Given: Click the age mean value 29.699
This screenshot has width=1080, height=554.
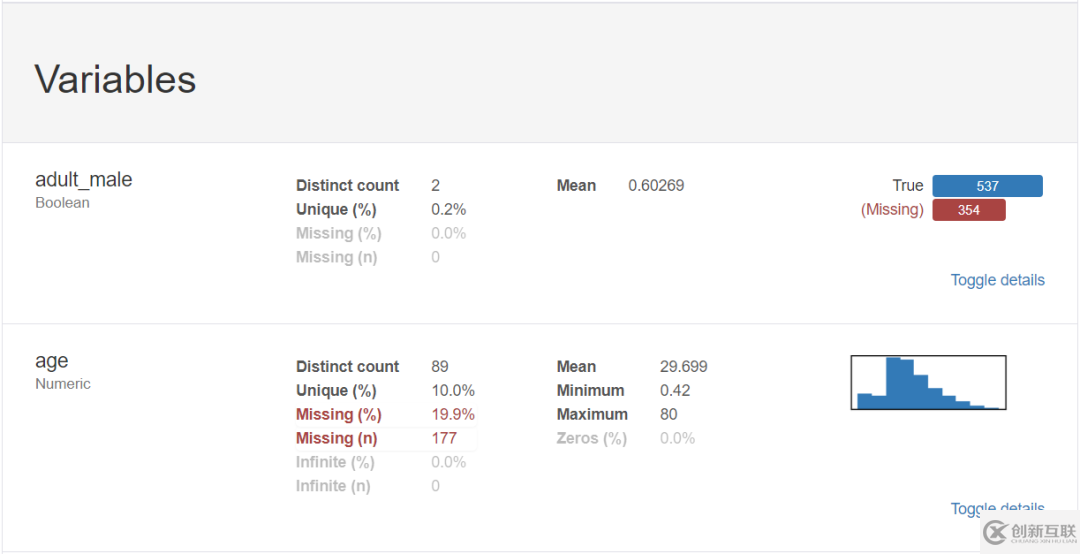Looking at the screenshot, I should coord(683,367).
